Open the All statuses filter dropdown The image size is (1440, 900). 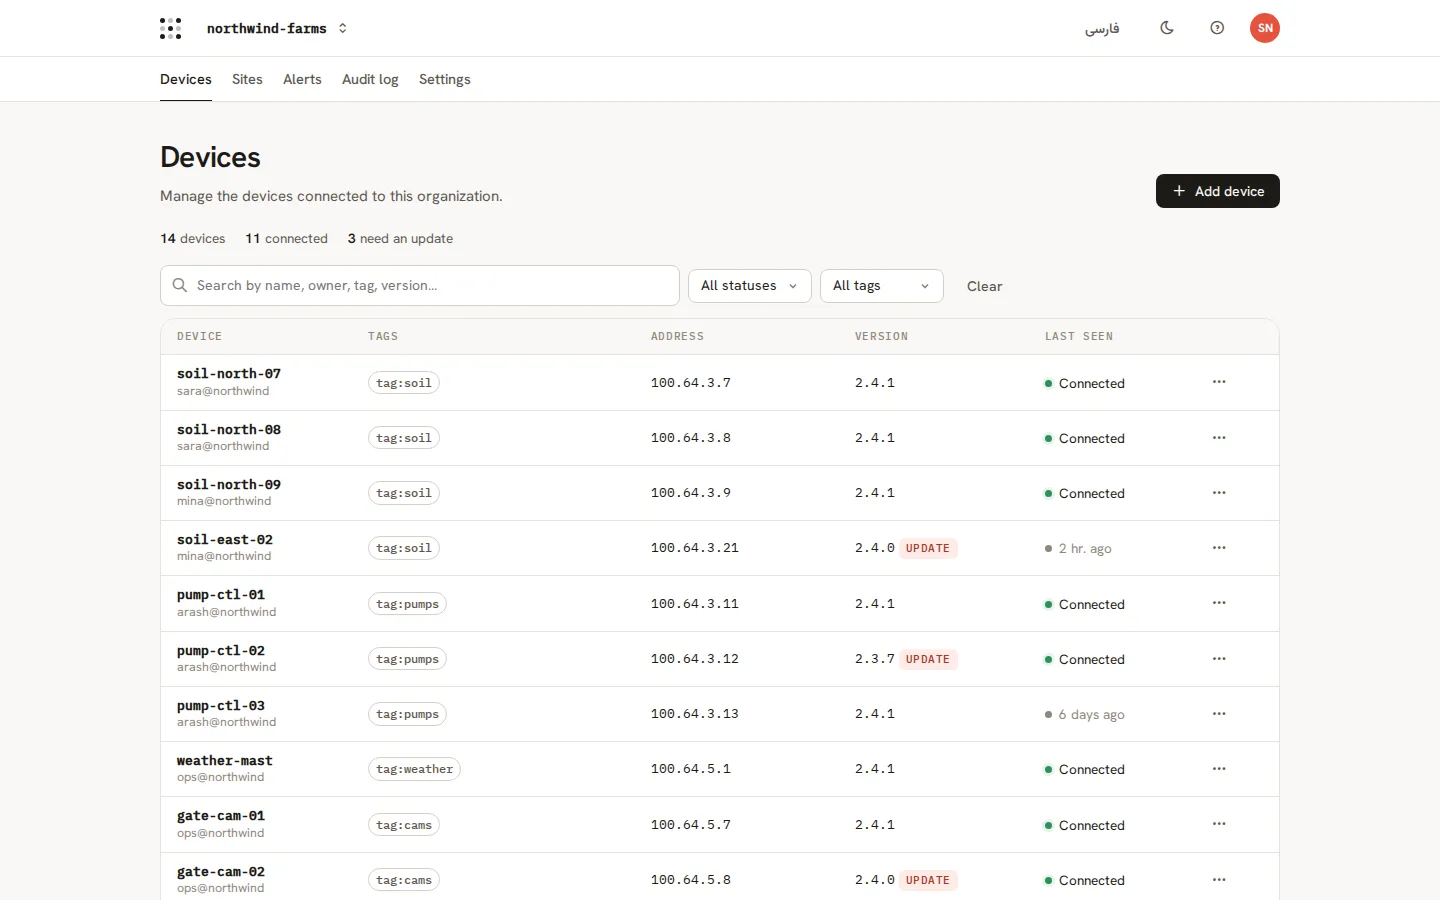(x=750, y=286)
